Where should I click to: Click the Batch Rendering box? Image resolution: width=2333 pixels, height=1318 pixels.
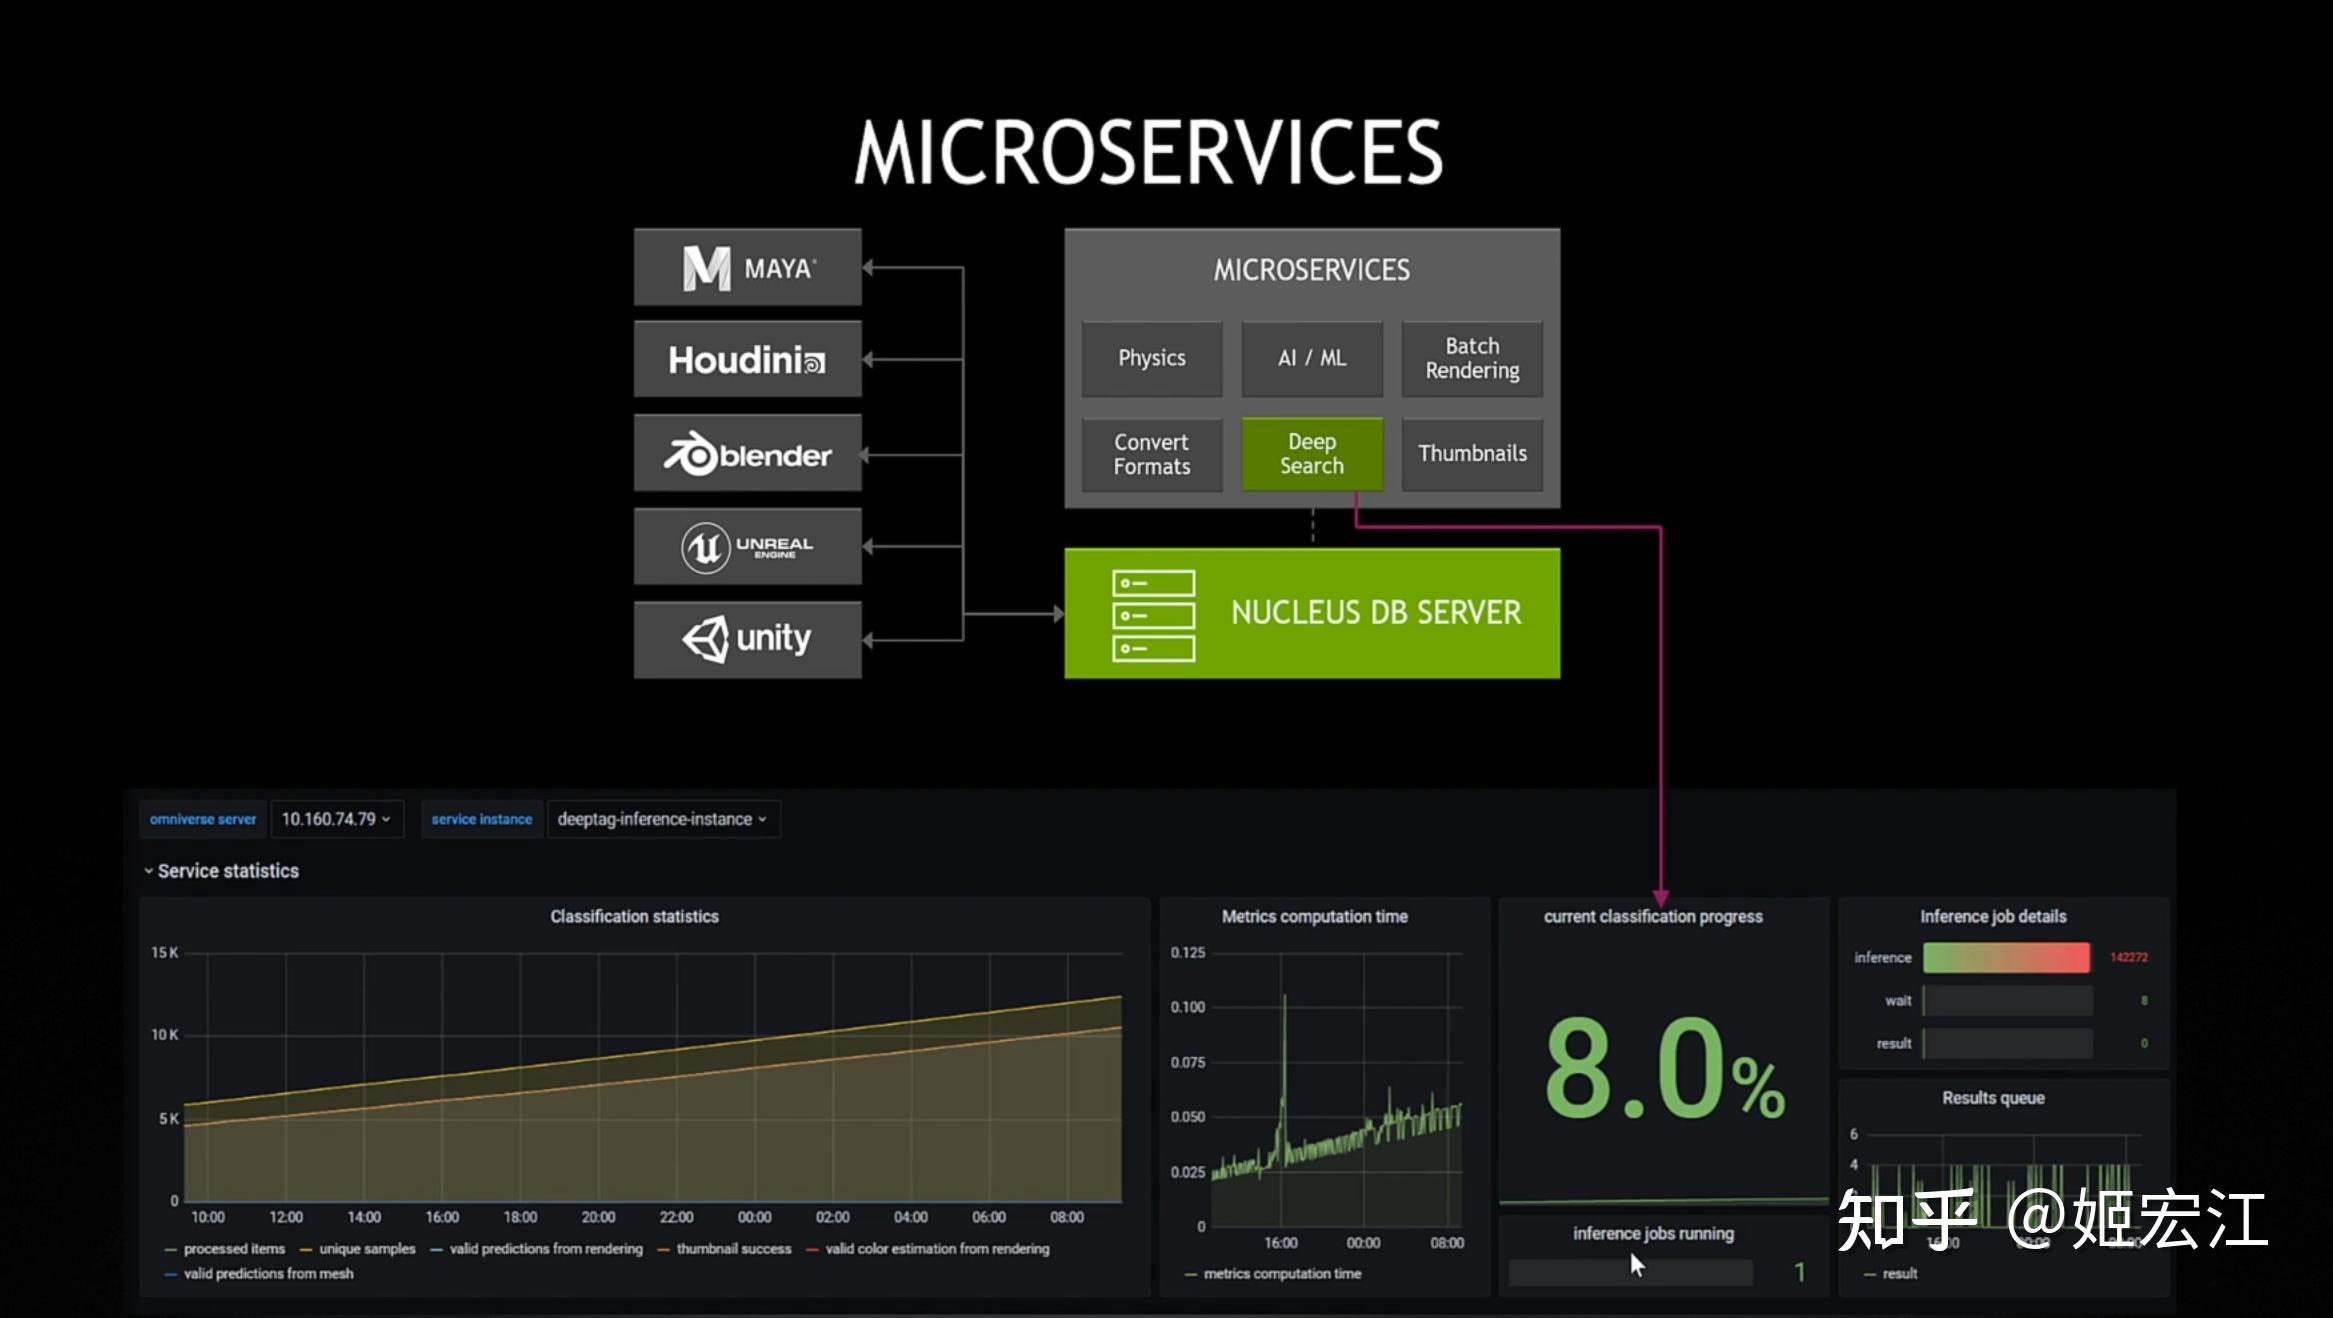click(x=1472, y=358)
